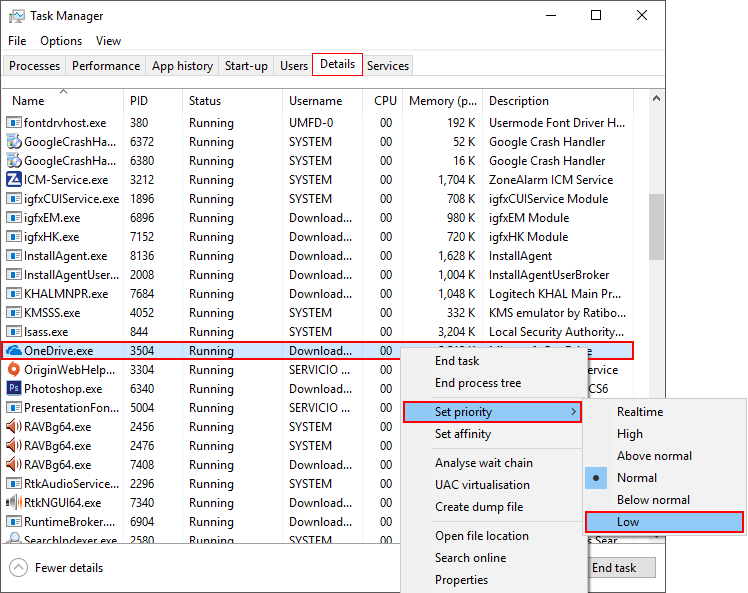748x593 pixels.
Task: Switch to the Users tab
Action: tap(294, 66)
